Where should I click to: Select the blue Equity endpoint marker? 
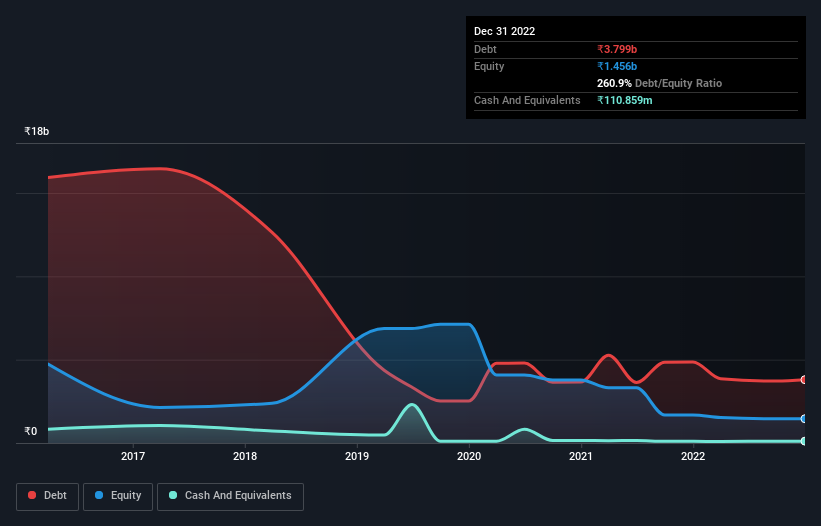pos(804,419)
